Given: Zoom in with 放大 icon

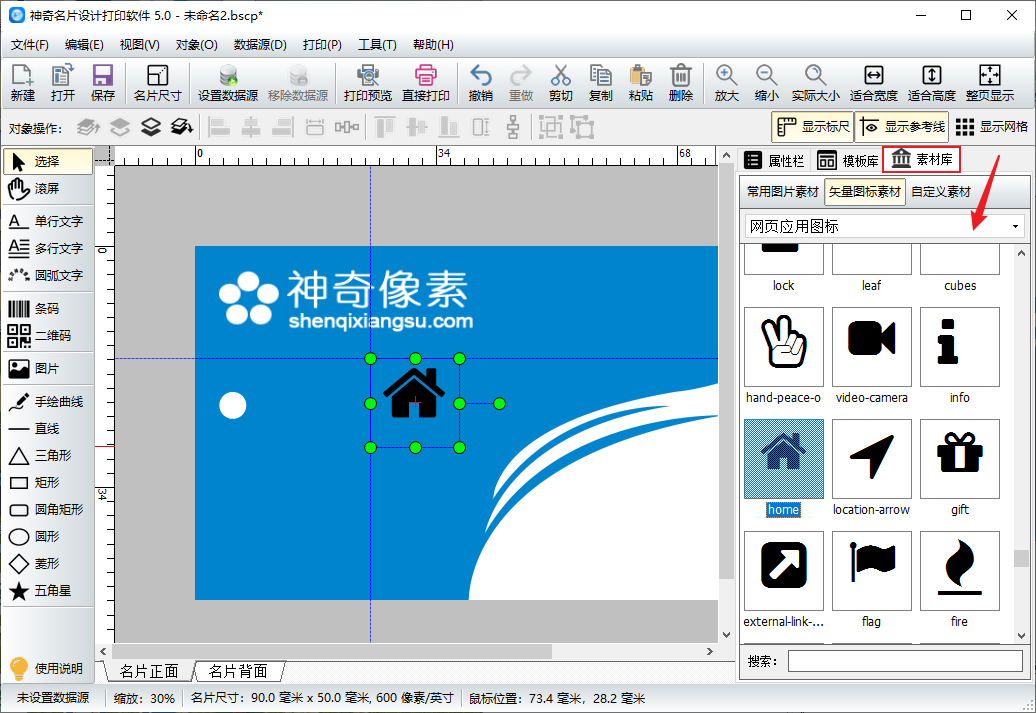Looking at the screenshot, I should coord(726,83).
